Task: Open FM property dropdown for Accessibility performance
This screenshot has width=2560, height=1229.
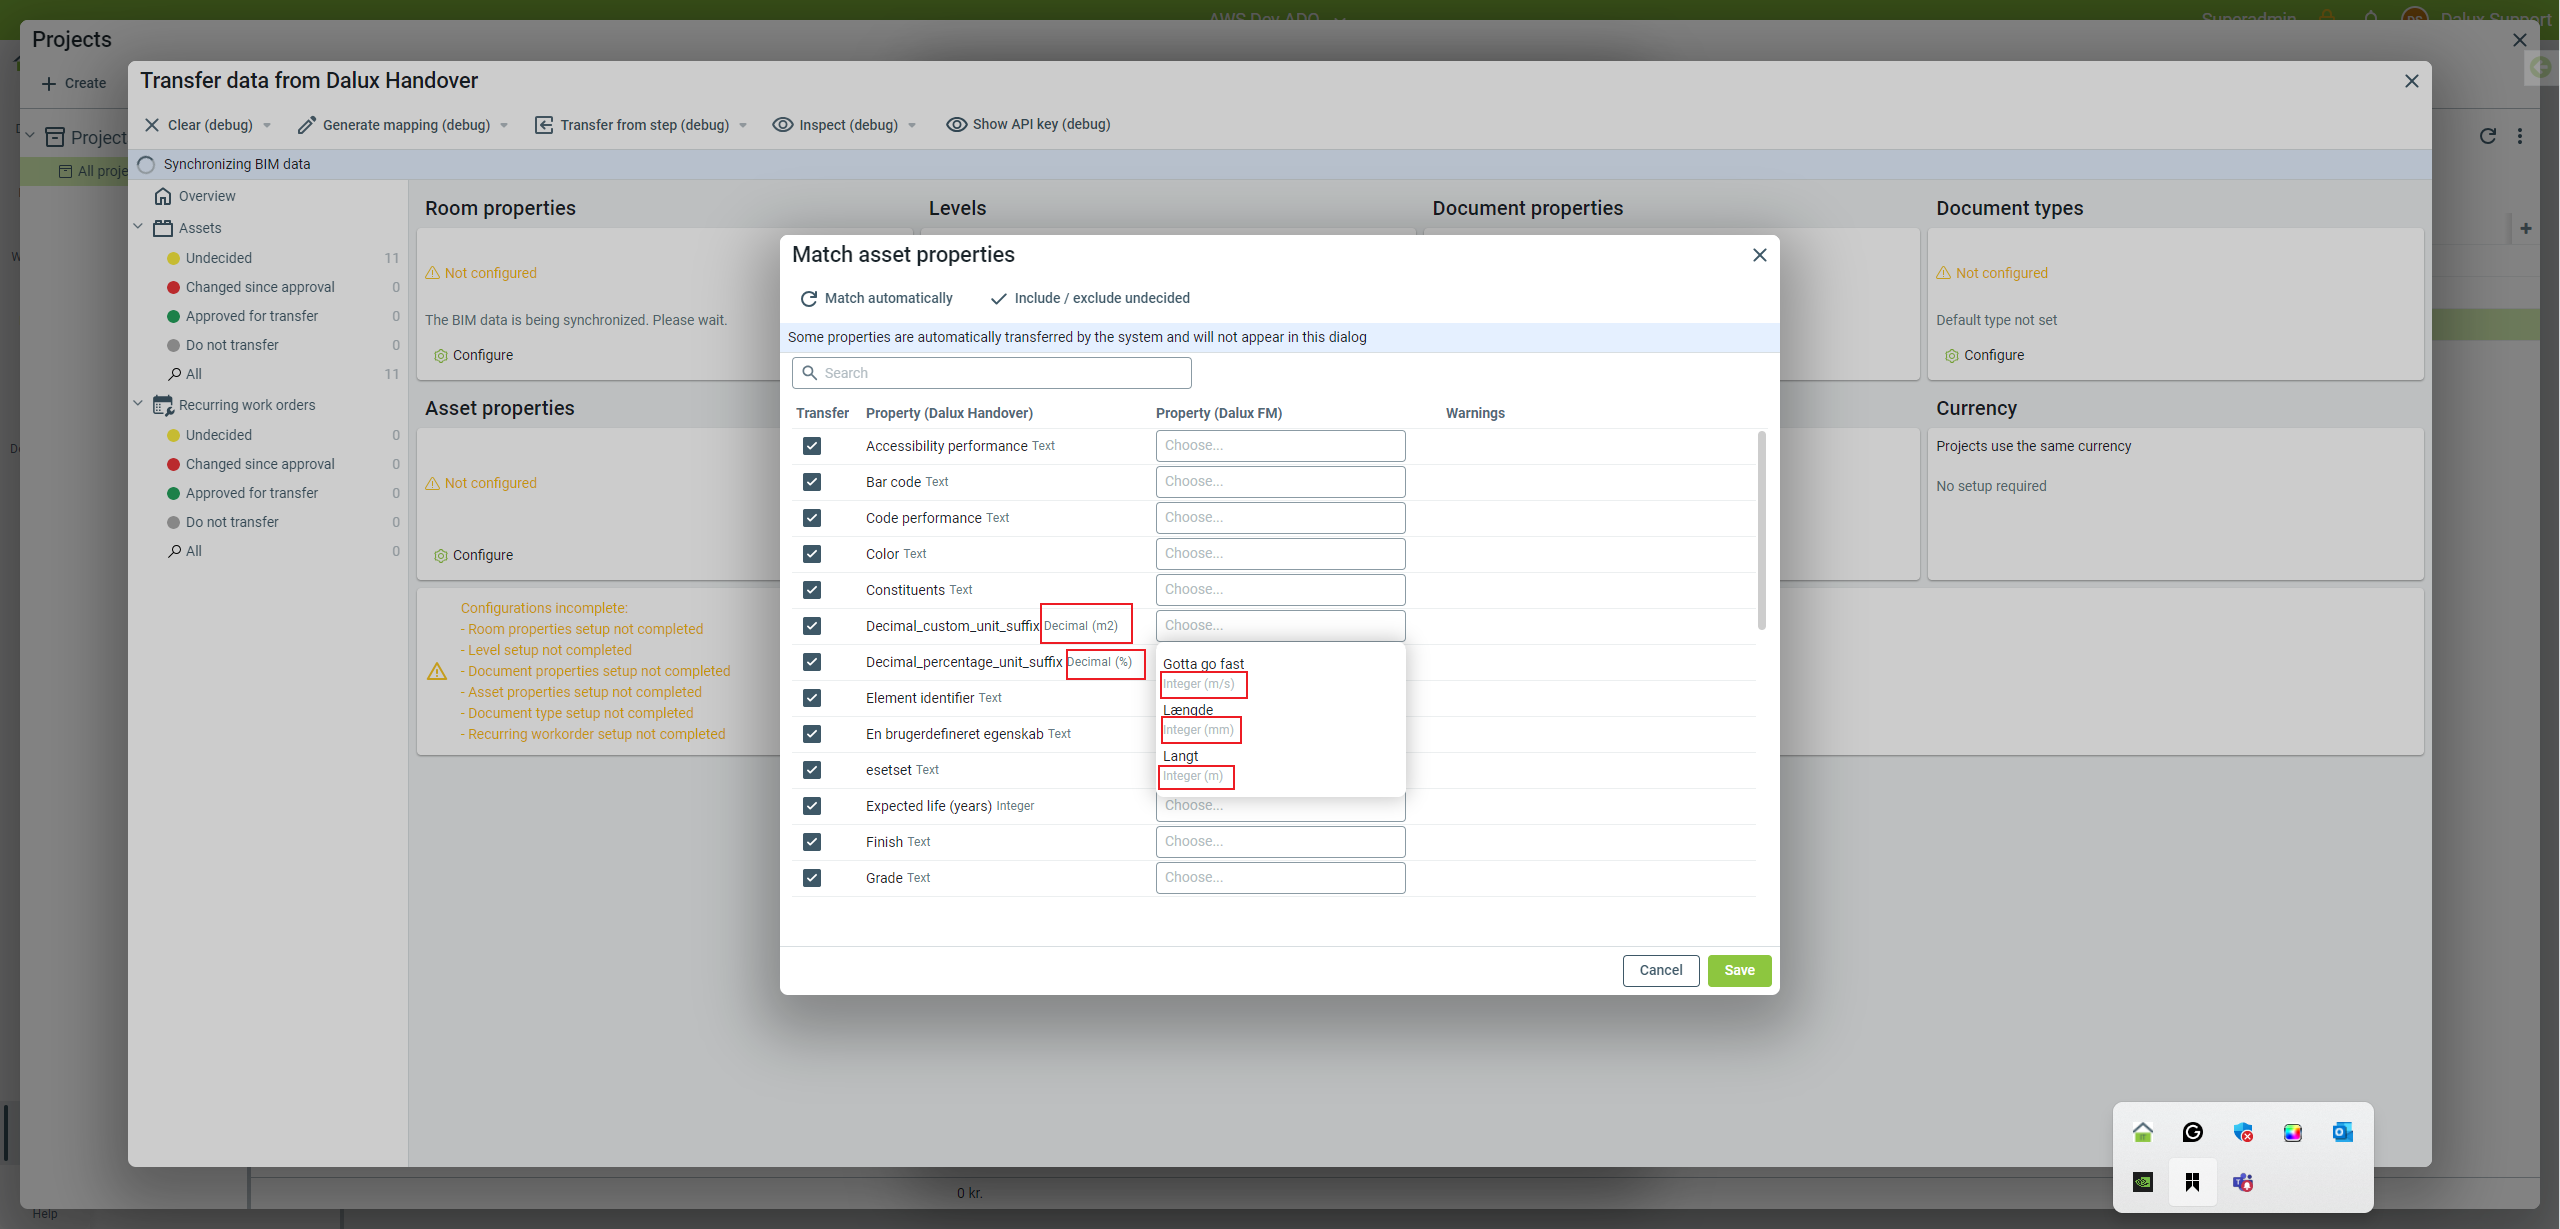Action: click(x=1280, y=446)
